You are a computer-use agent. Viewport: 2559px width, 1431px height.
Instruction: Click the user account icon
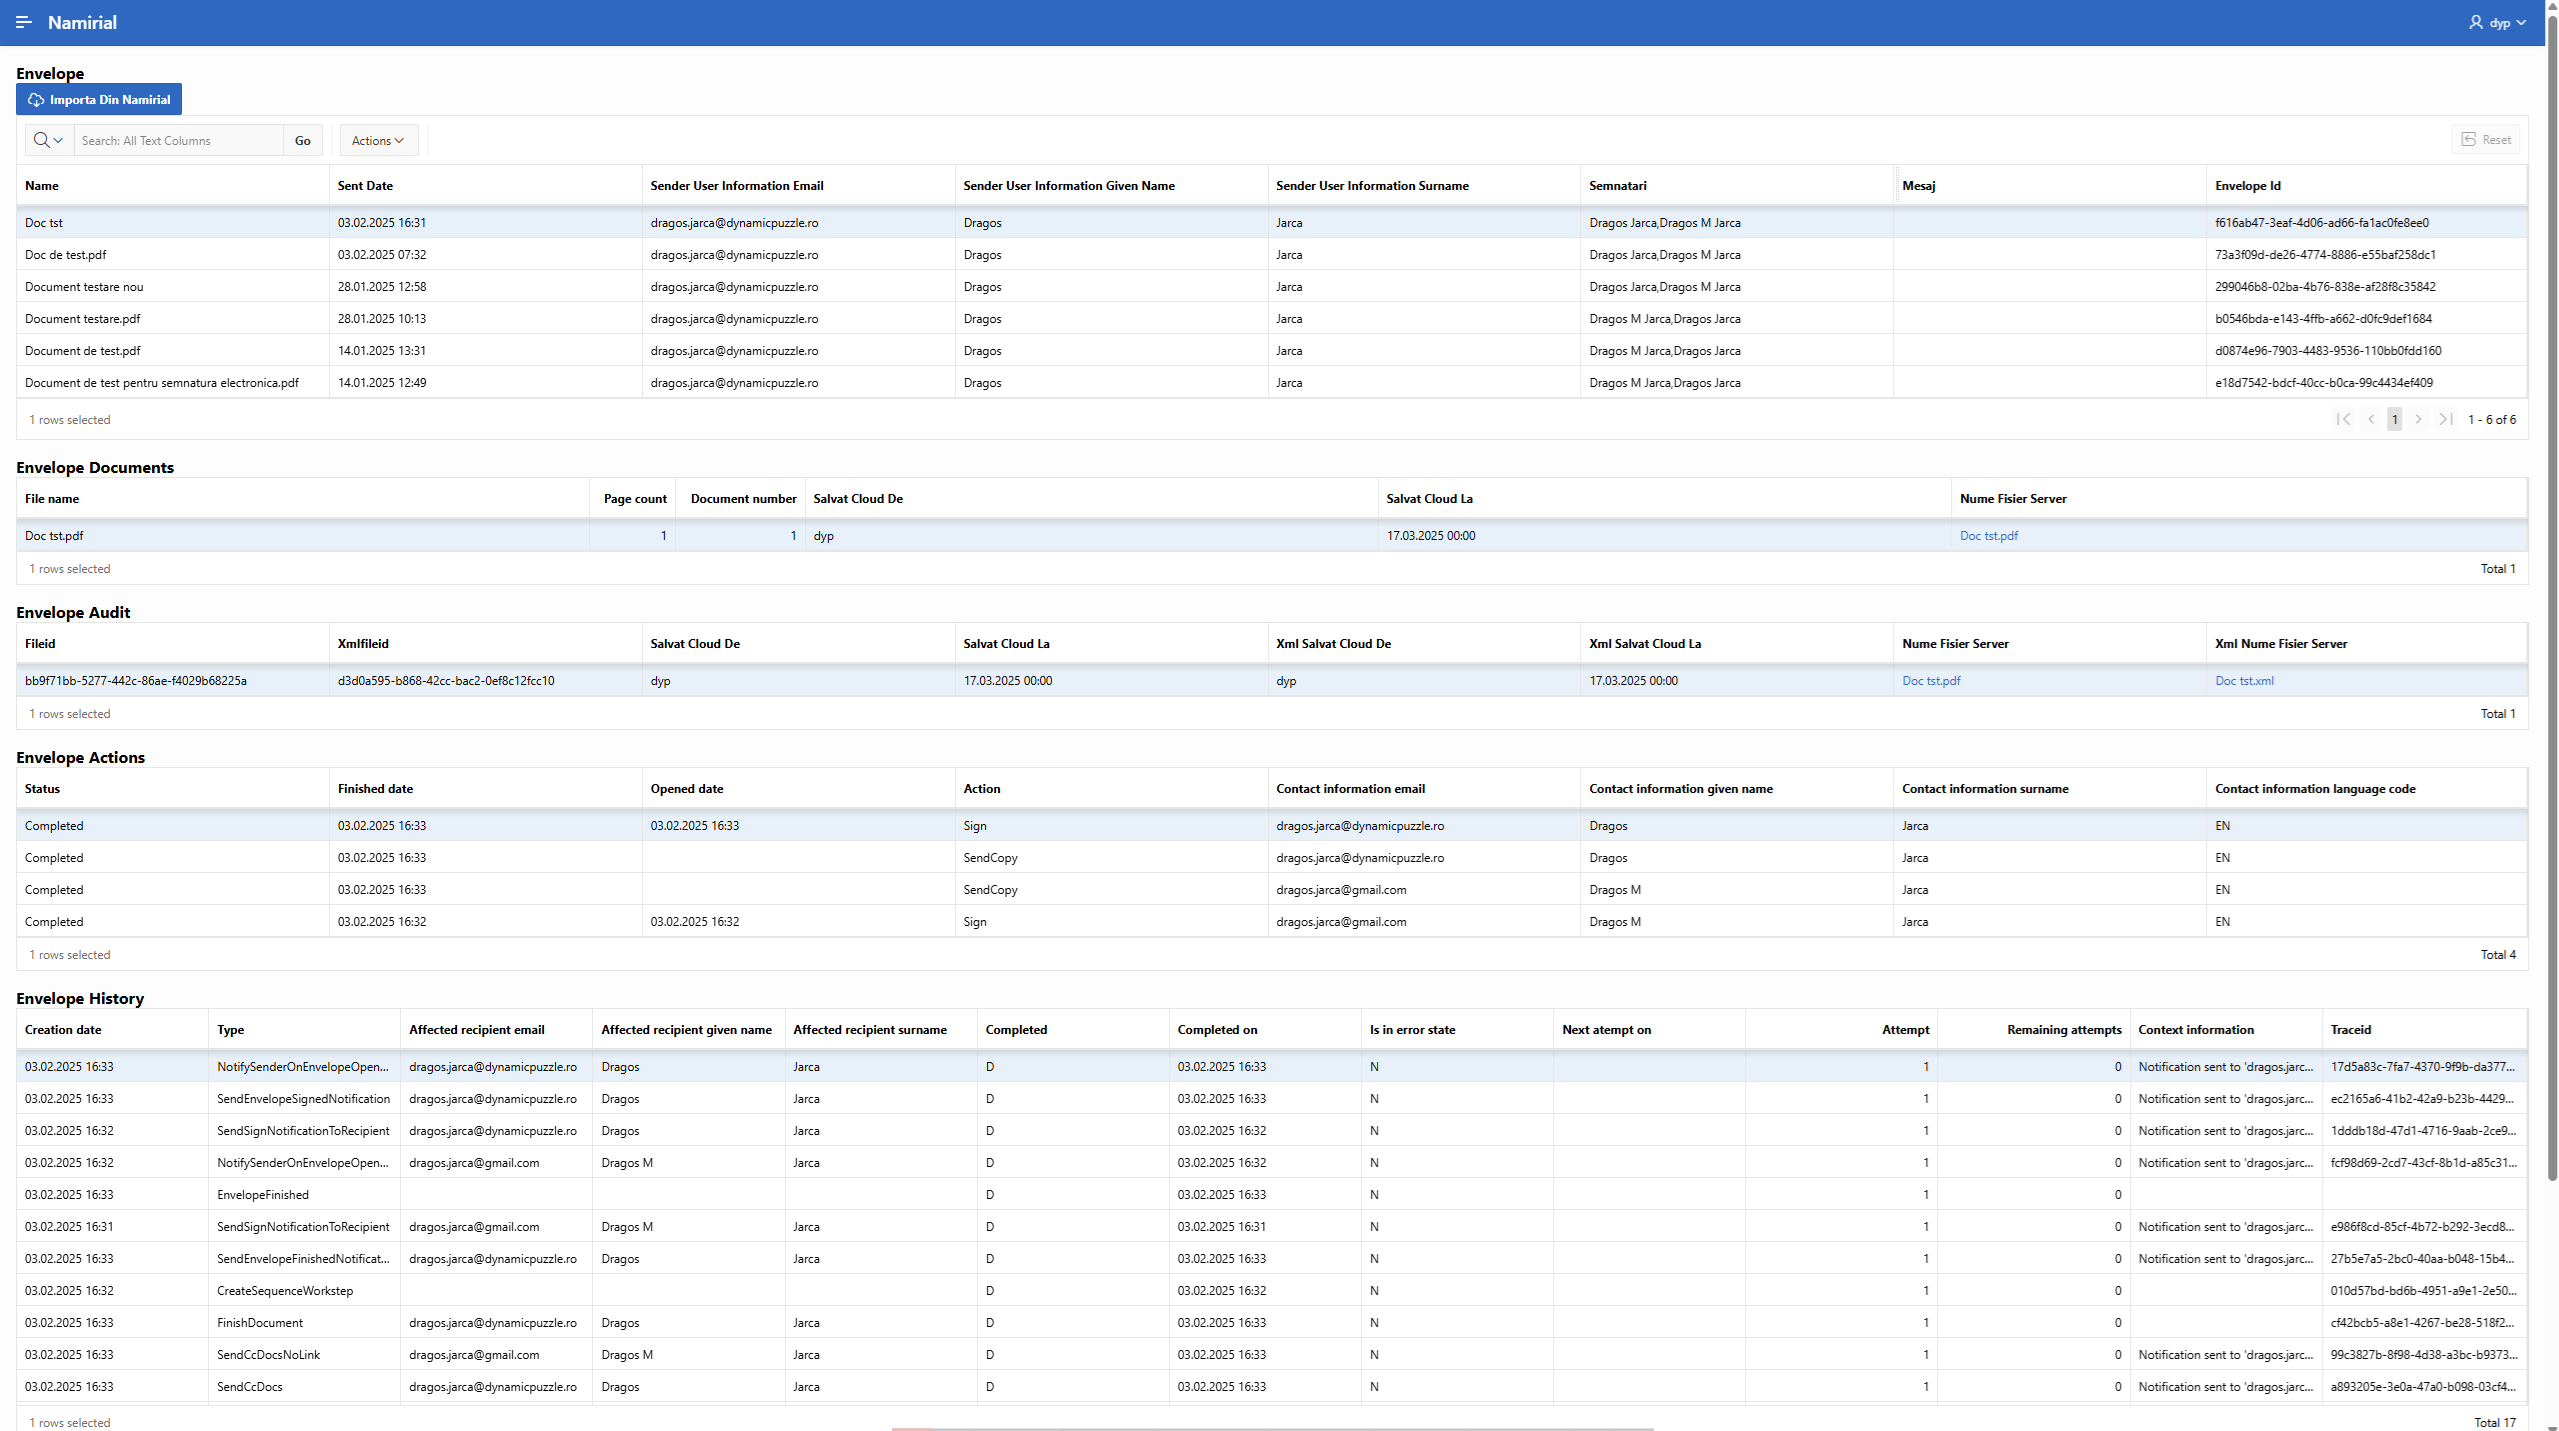click(2474, 22)
